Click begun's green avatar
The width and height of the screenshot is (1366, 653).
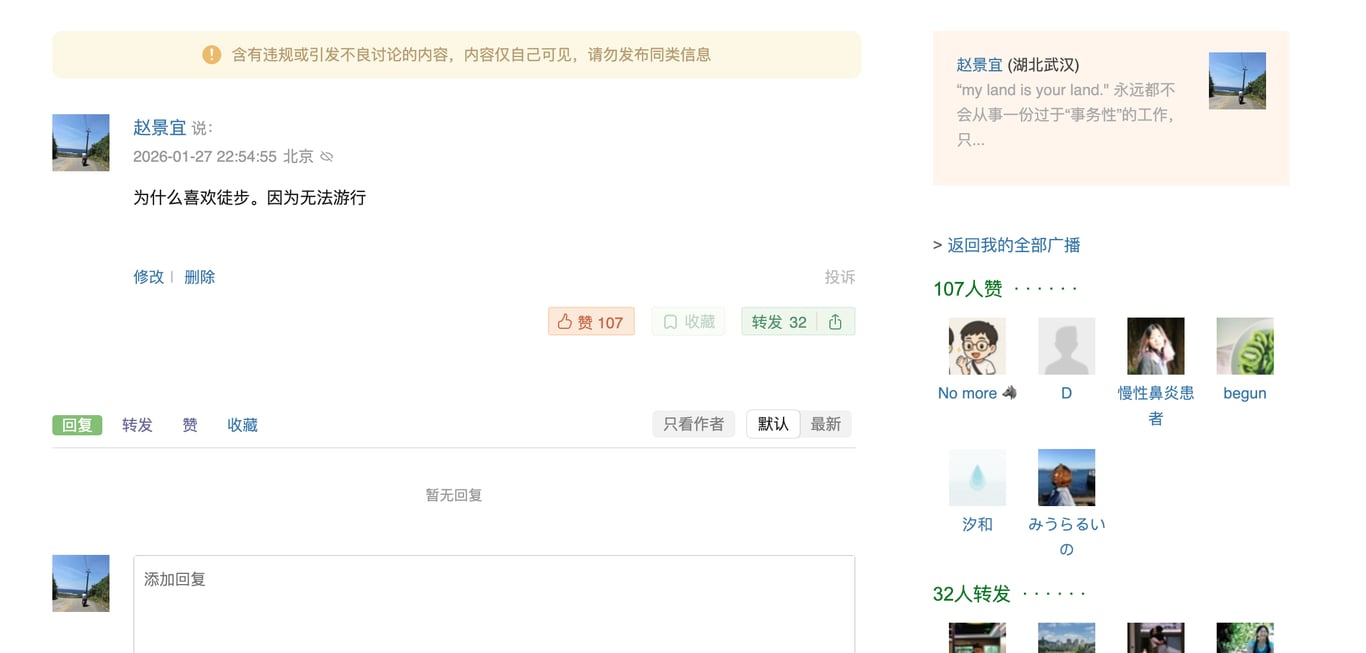[1244, 346]
